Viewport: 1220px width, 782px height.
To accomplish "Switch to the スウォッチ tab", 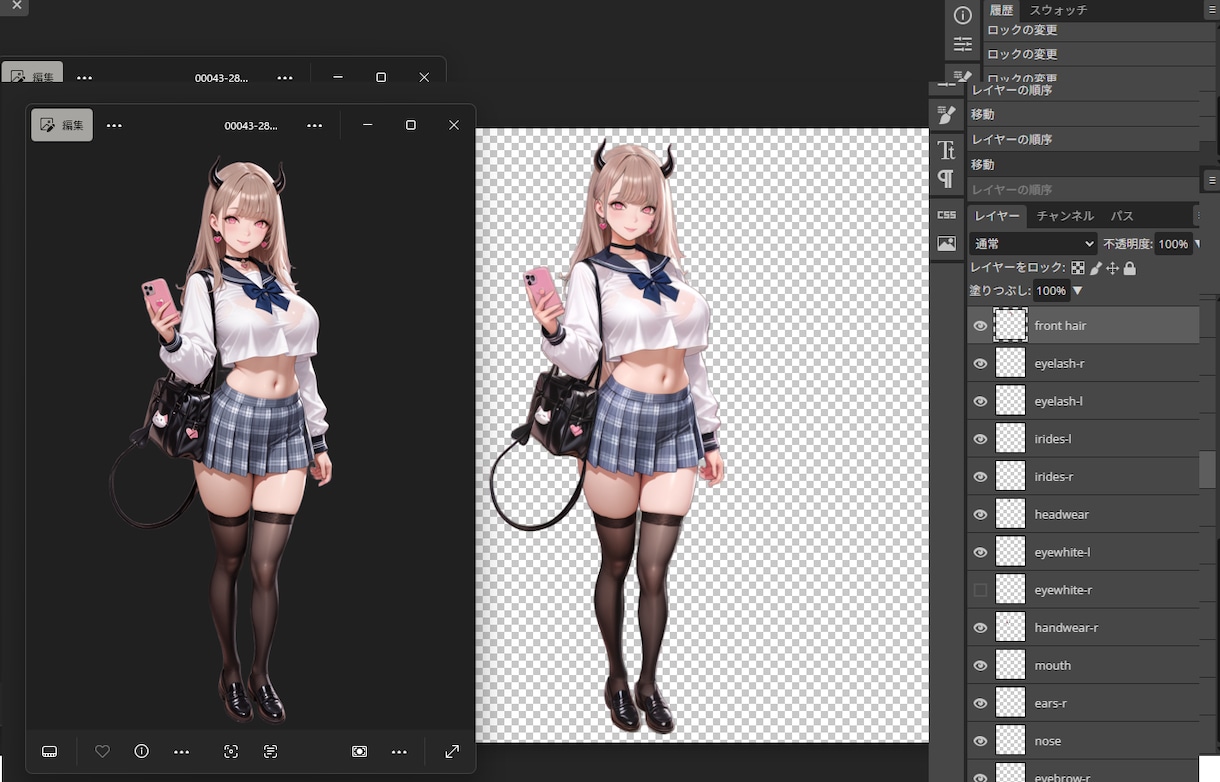I will [1058, 10].
